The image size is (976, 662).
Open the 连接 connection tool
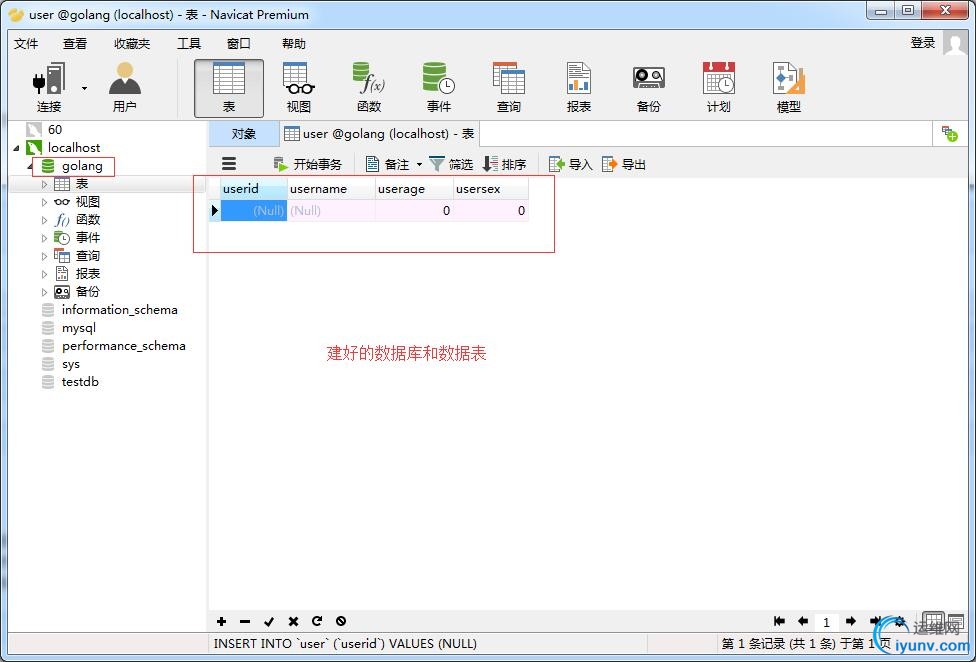pos(49,88)
